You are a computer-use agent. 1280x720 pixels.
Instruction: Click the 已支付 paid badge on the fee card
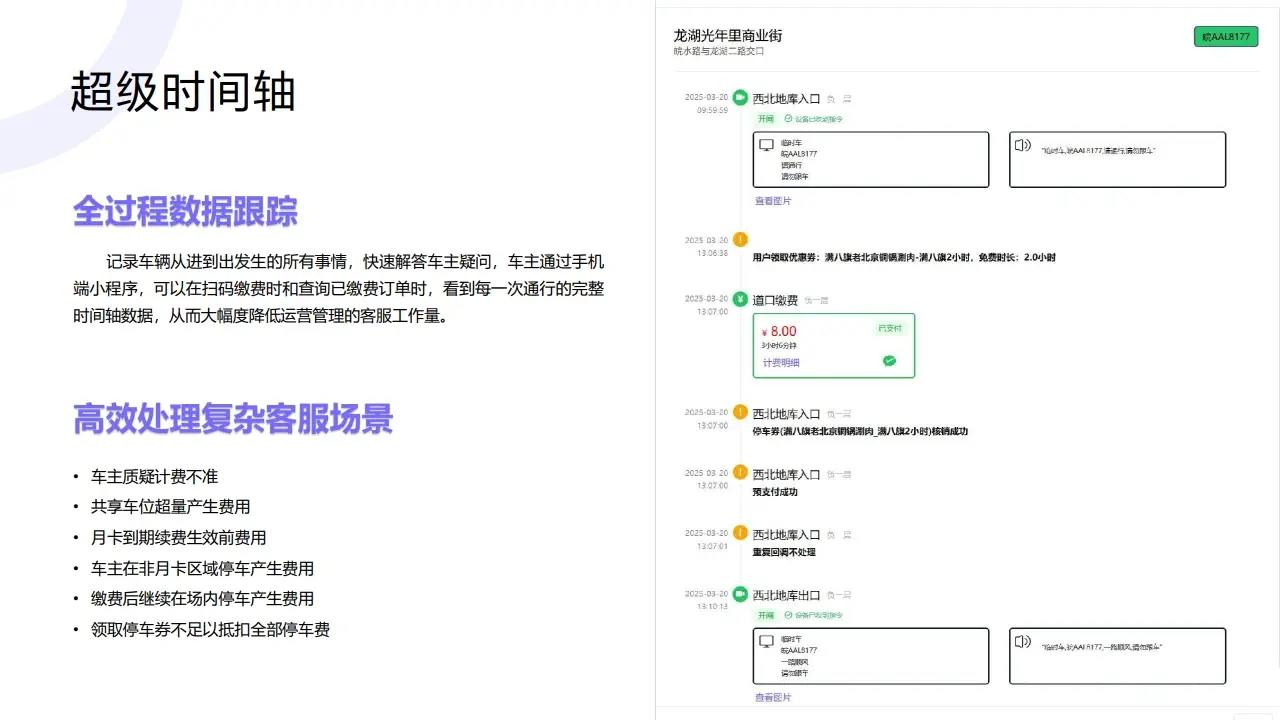click(x=892, y=327)
